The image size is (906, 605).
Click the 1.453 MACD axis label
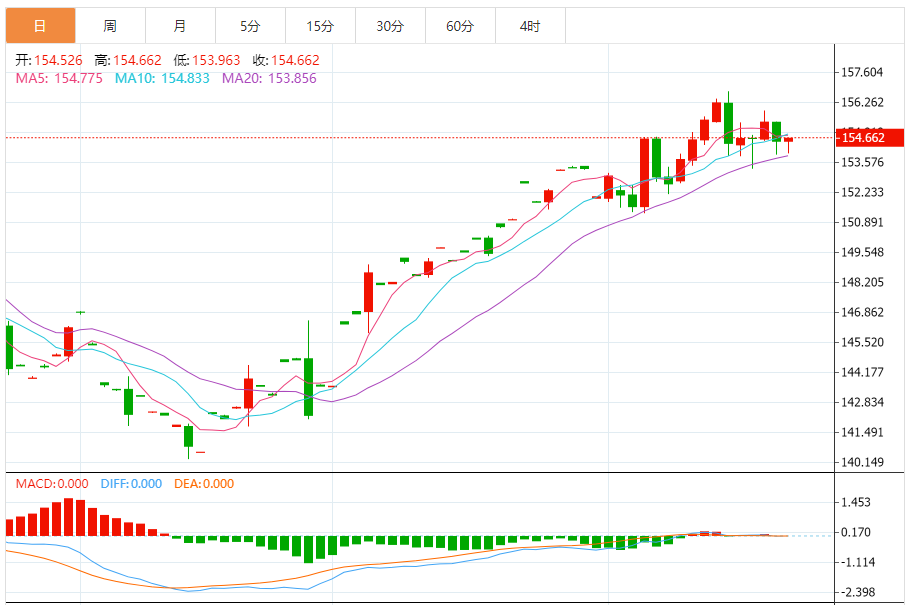pos(858,503)
